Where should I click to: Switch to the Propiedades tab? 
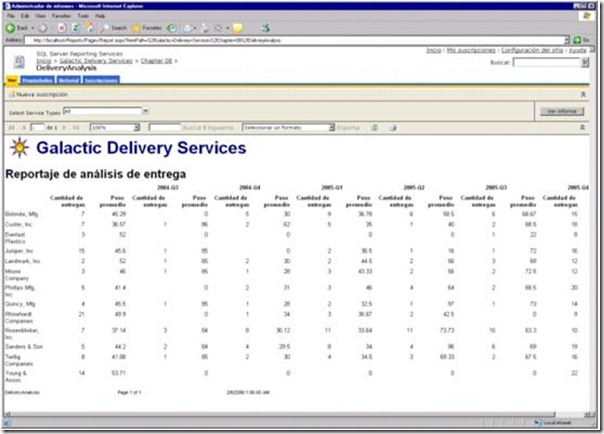(37, 80)
